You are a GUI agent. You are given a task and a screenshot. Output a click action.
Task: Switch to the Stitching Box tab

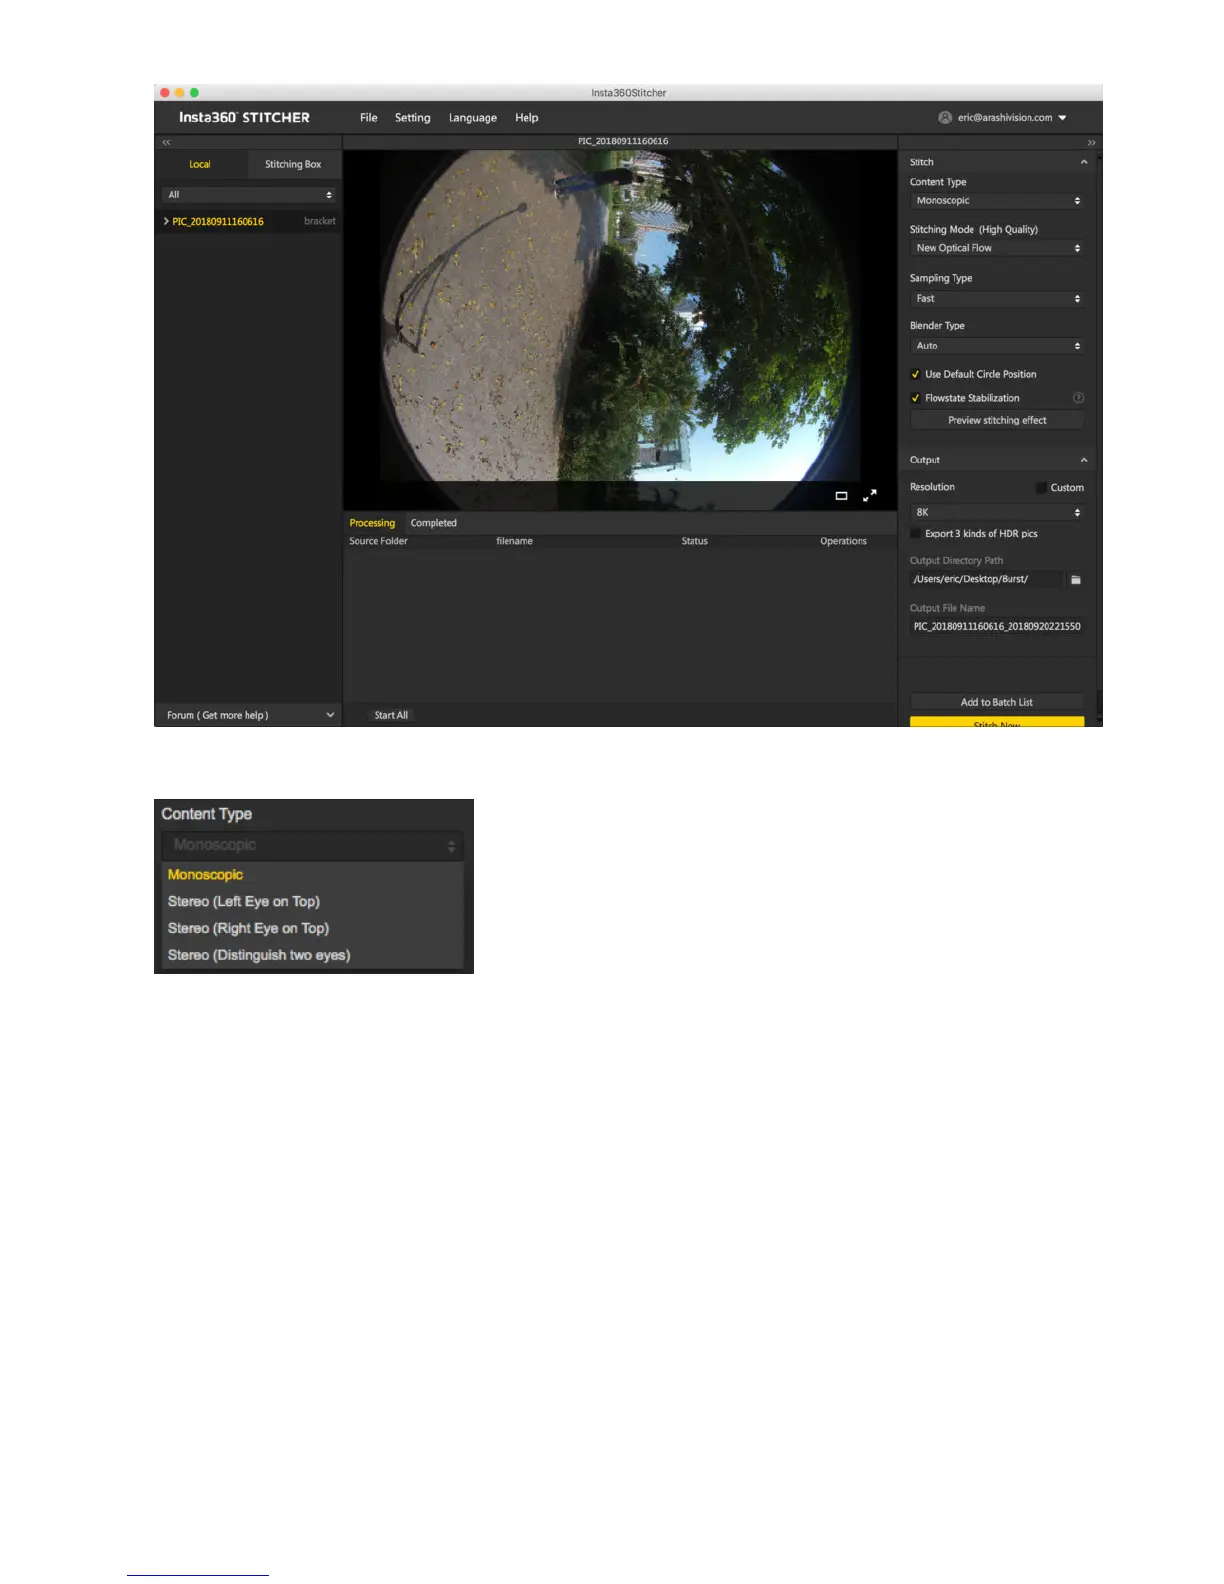(293, 165)
